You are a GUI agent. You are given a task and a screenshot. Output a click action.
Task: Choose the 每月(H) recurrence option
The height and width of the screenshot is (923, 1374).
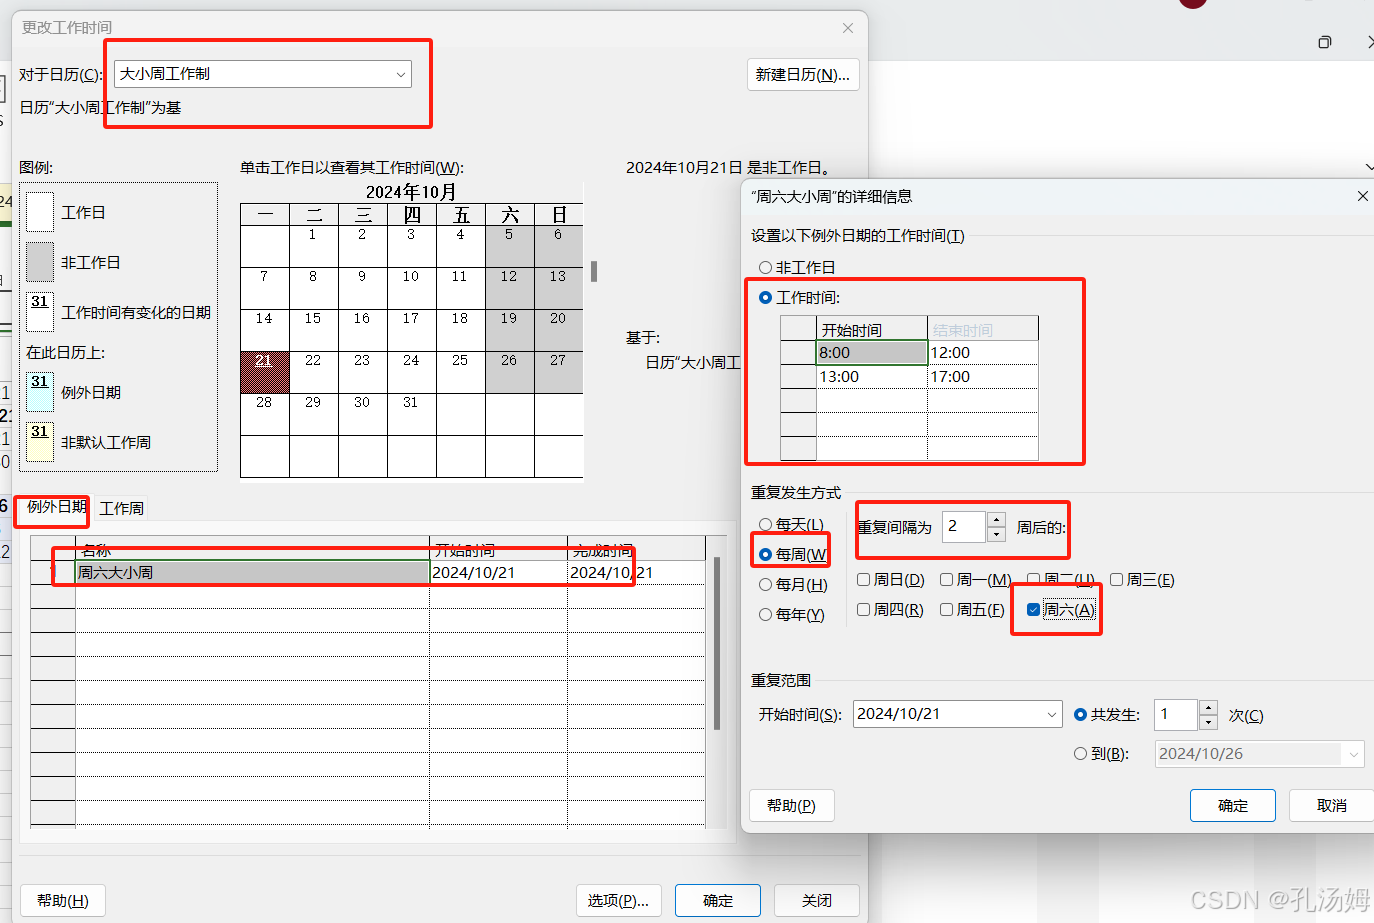pos(765,584)
